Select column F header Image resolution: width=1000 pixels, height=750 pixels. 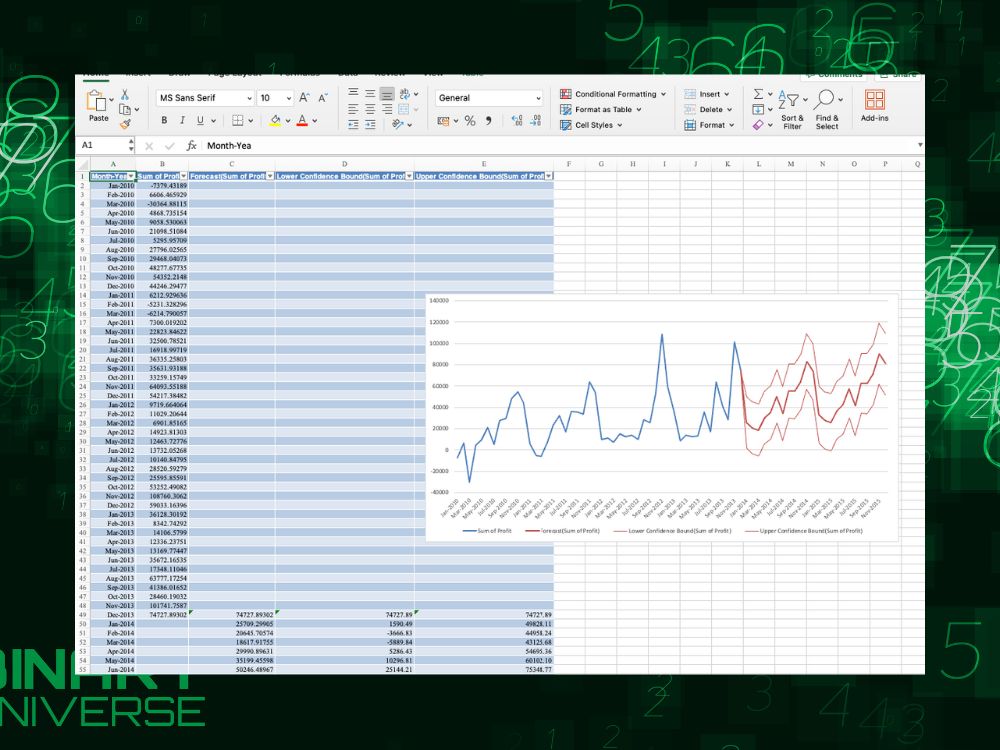click(569, 164)
